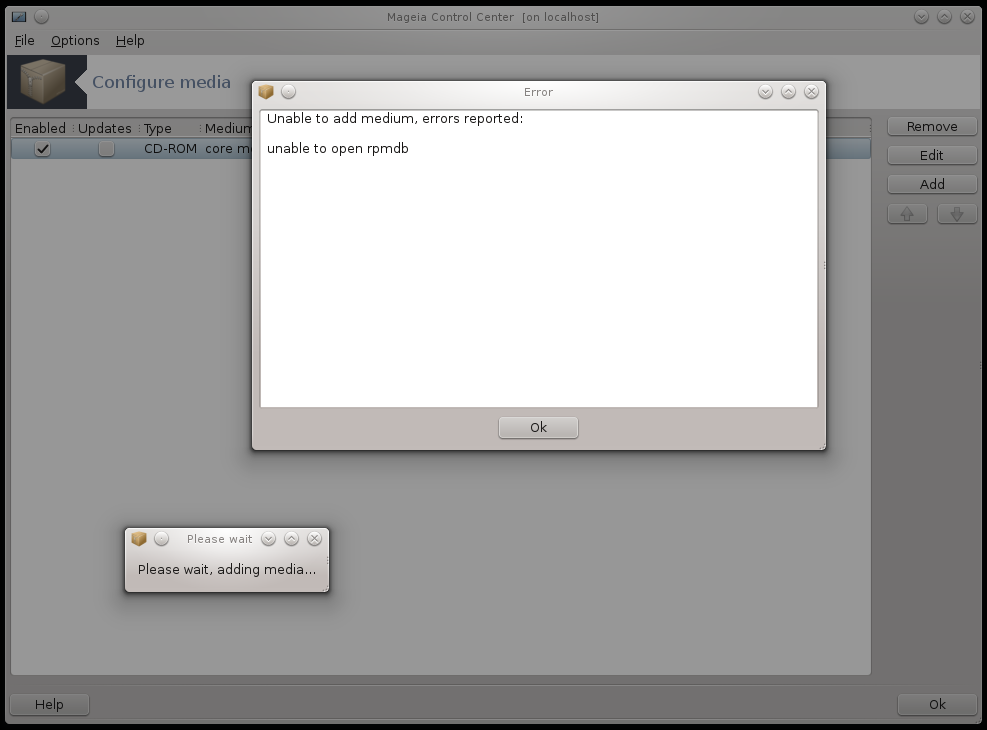Move the medium down with the down arrow
Image resolution: width=987 pixels, height=730 pixels.
pyautogui.click(x=957, y=214)
